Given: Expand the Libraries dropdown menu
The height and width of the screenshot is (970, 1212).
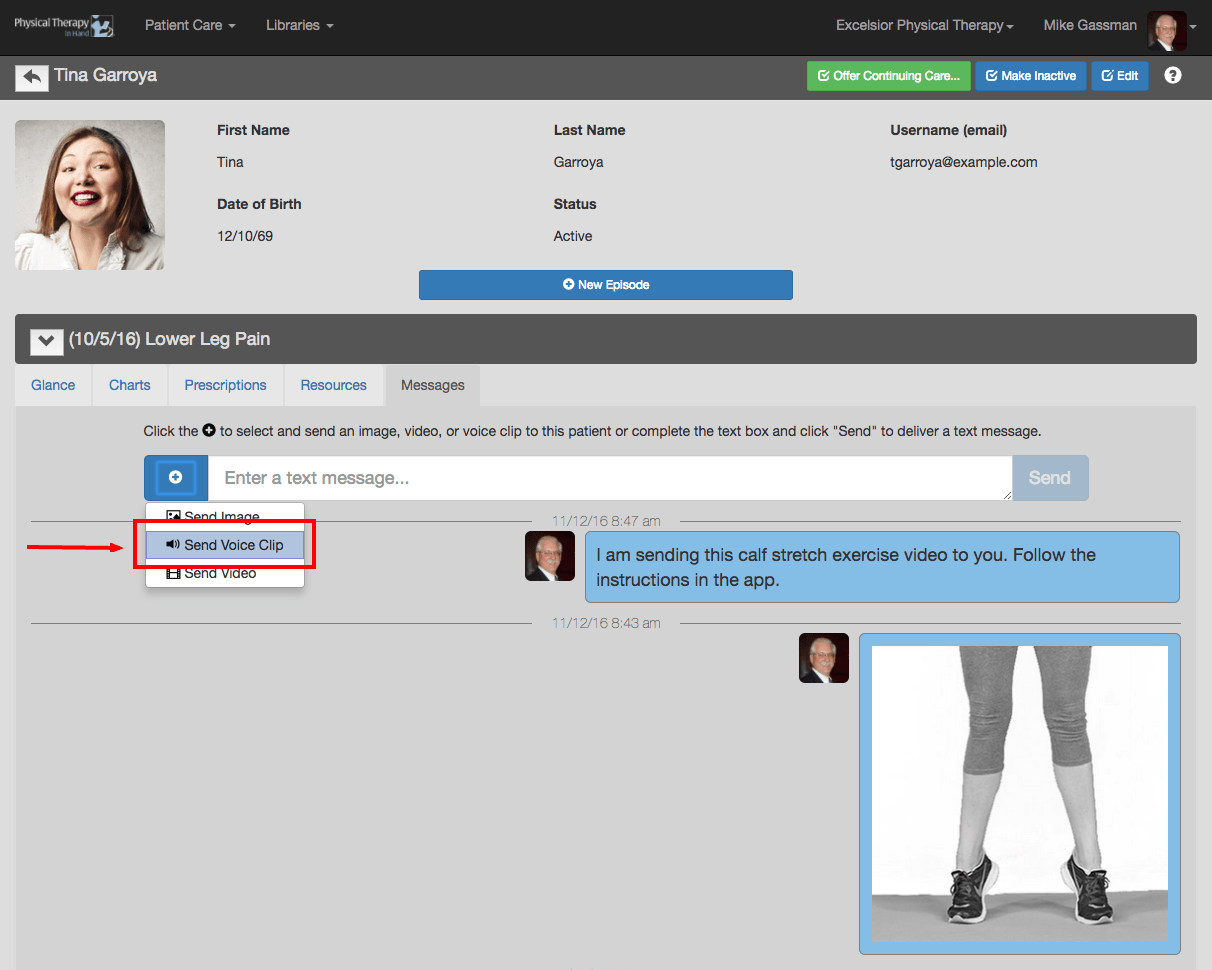Looking at the screenshot, I should click(300, 25).
